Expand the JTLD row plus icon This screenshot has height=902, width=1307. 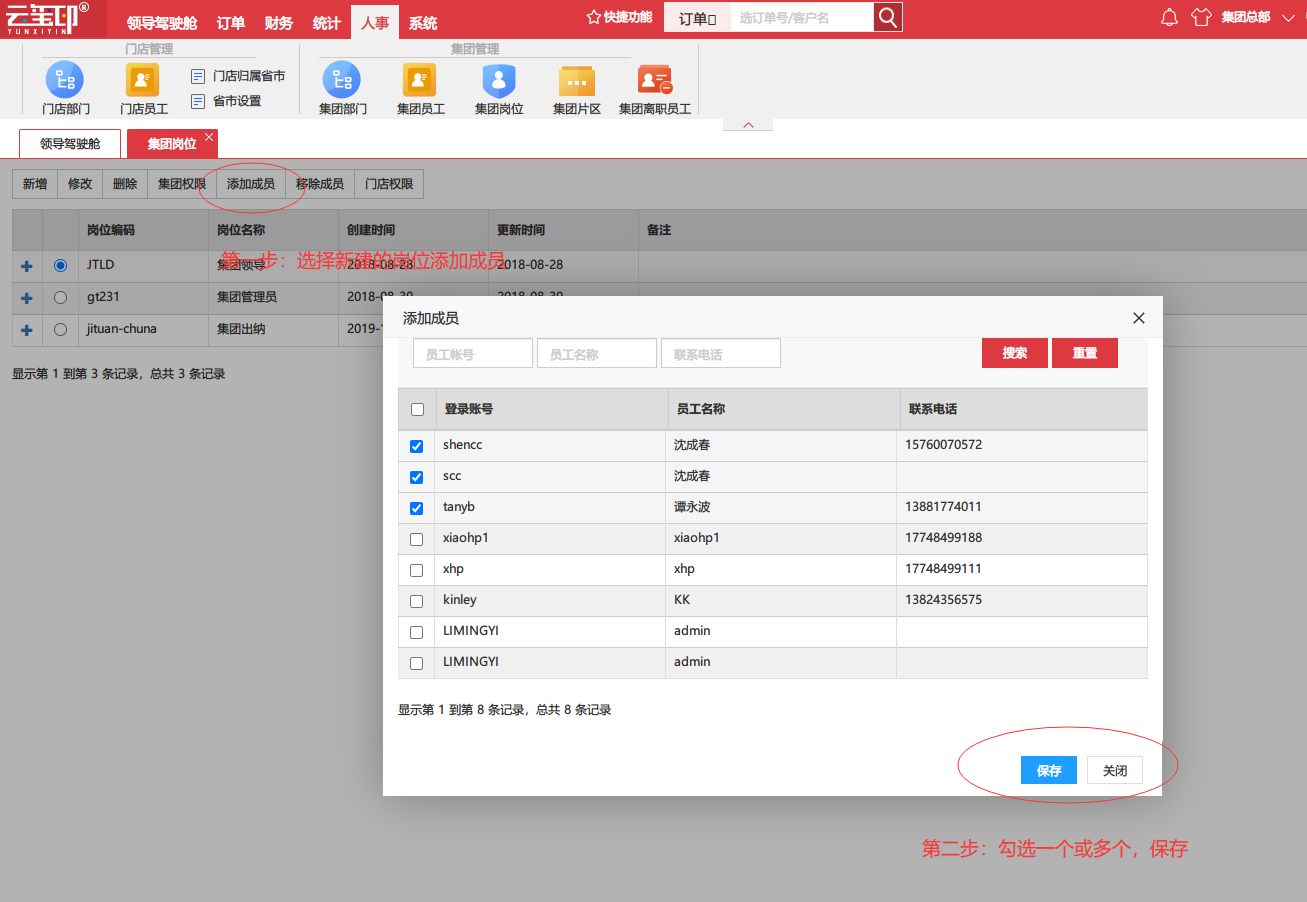(x=27, y=267)
